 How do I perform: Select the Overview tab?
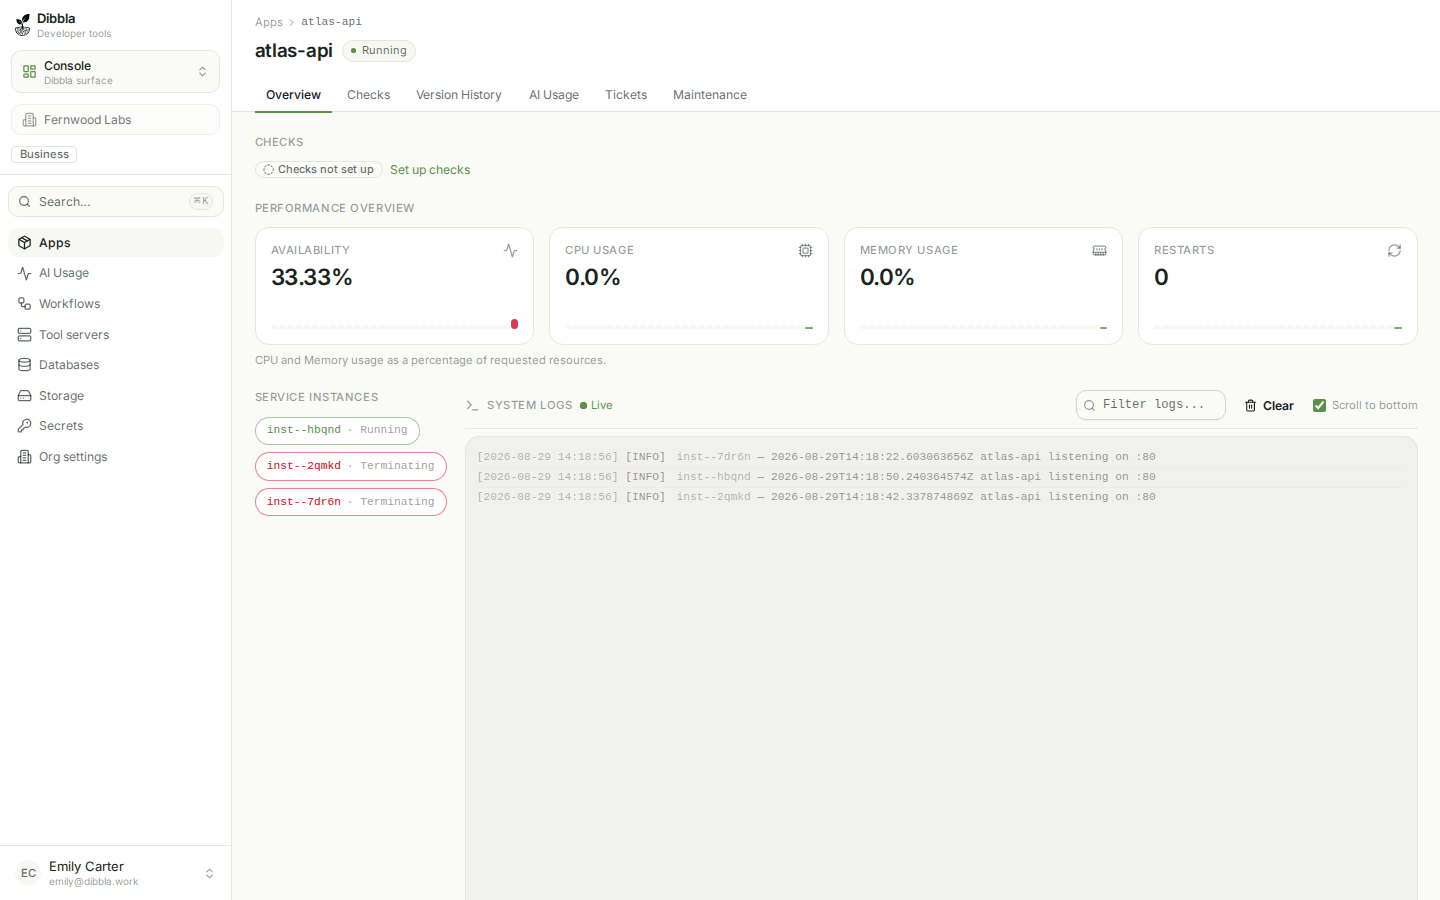[x=293, y=95]
